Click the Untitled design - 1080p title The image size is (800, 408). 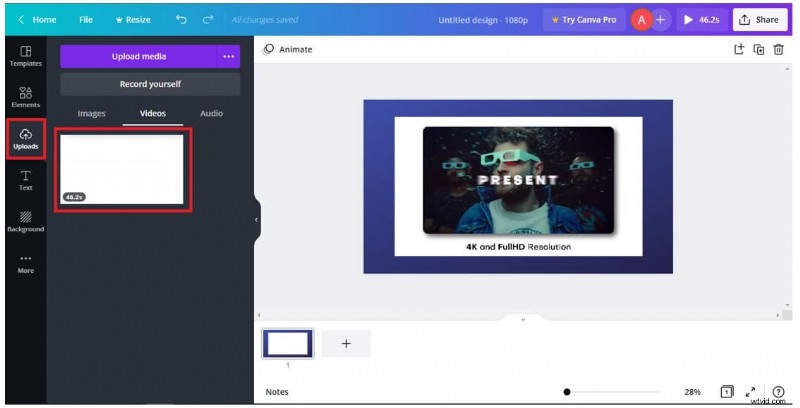[x=483, y=20]
